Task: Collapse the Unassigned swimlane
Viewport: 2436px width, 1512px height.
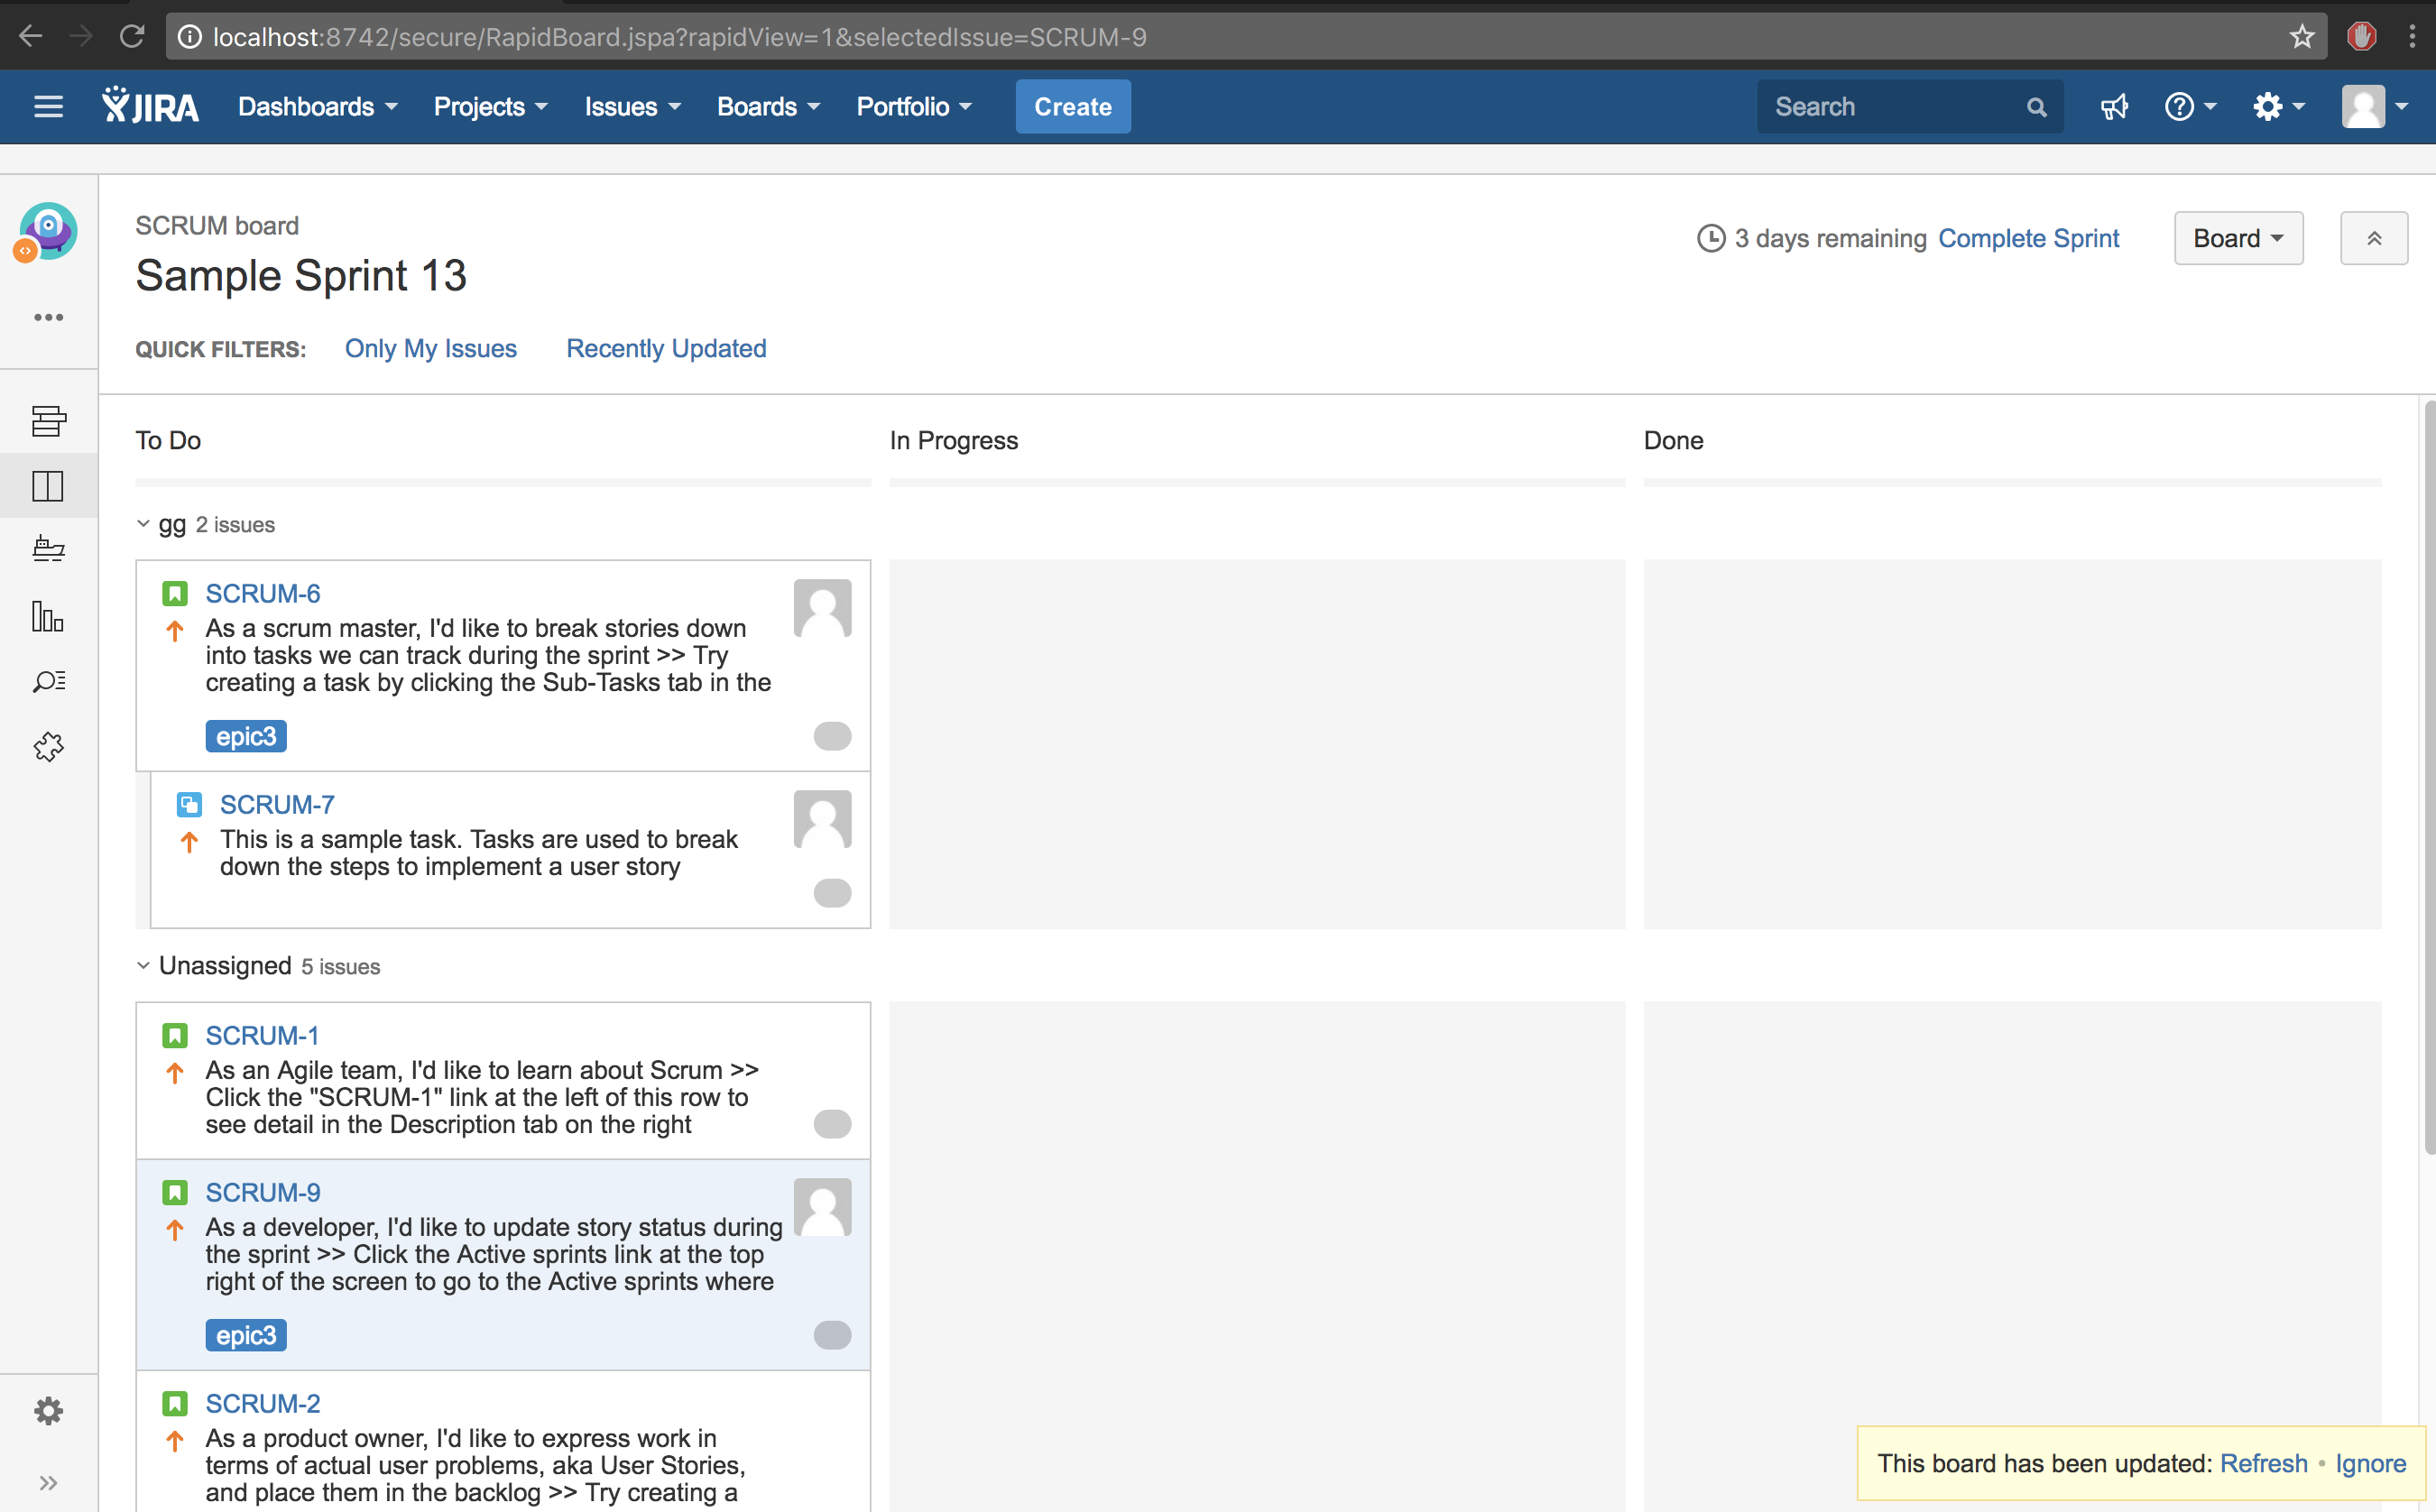Action: tap(143, 966)
